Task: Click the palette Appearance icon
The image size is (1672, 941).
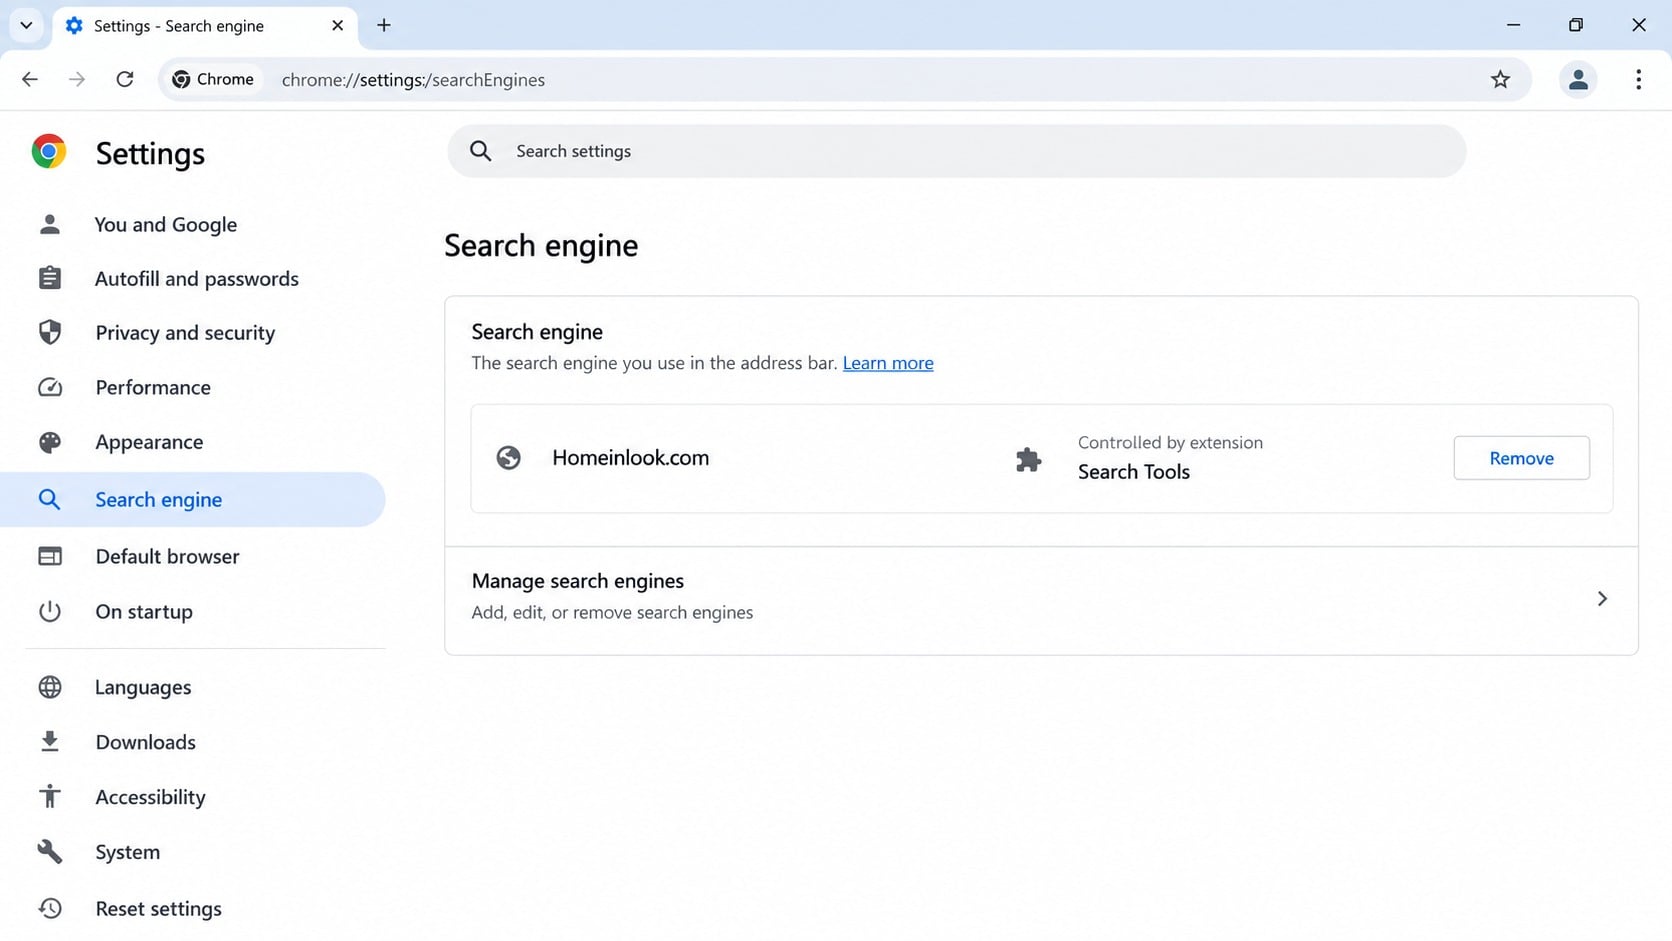Action: 50,442
